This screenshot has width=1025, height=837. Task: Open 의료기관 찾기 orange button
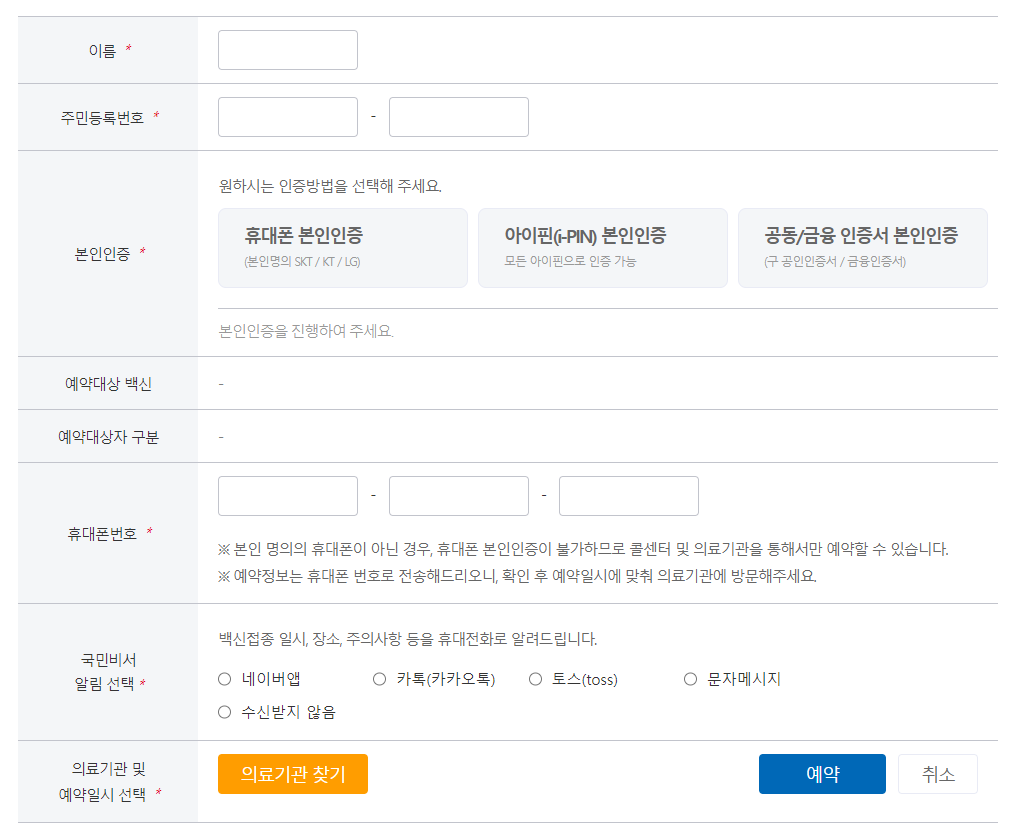pos(293,774)
